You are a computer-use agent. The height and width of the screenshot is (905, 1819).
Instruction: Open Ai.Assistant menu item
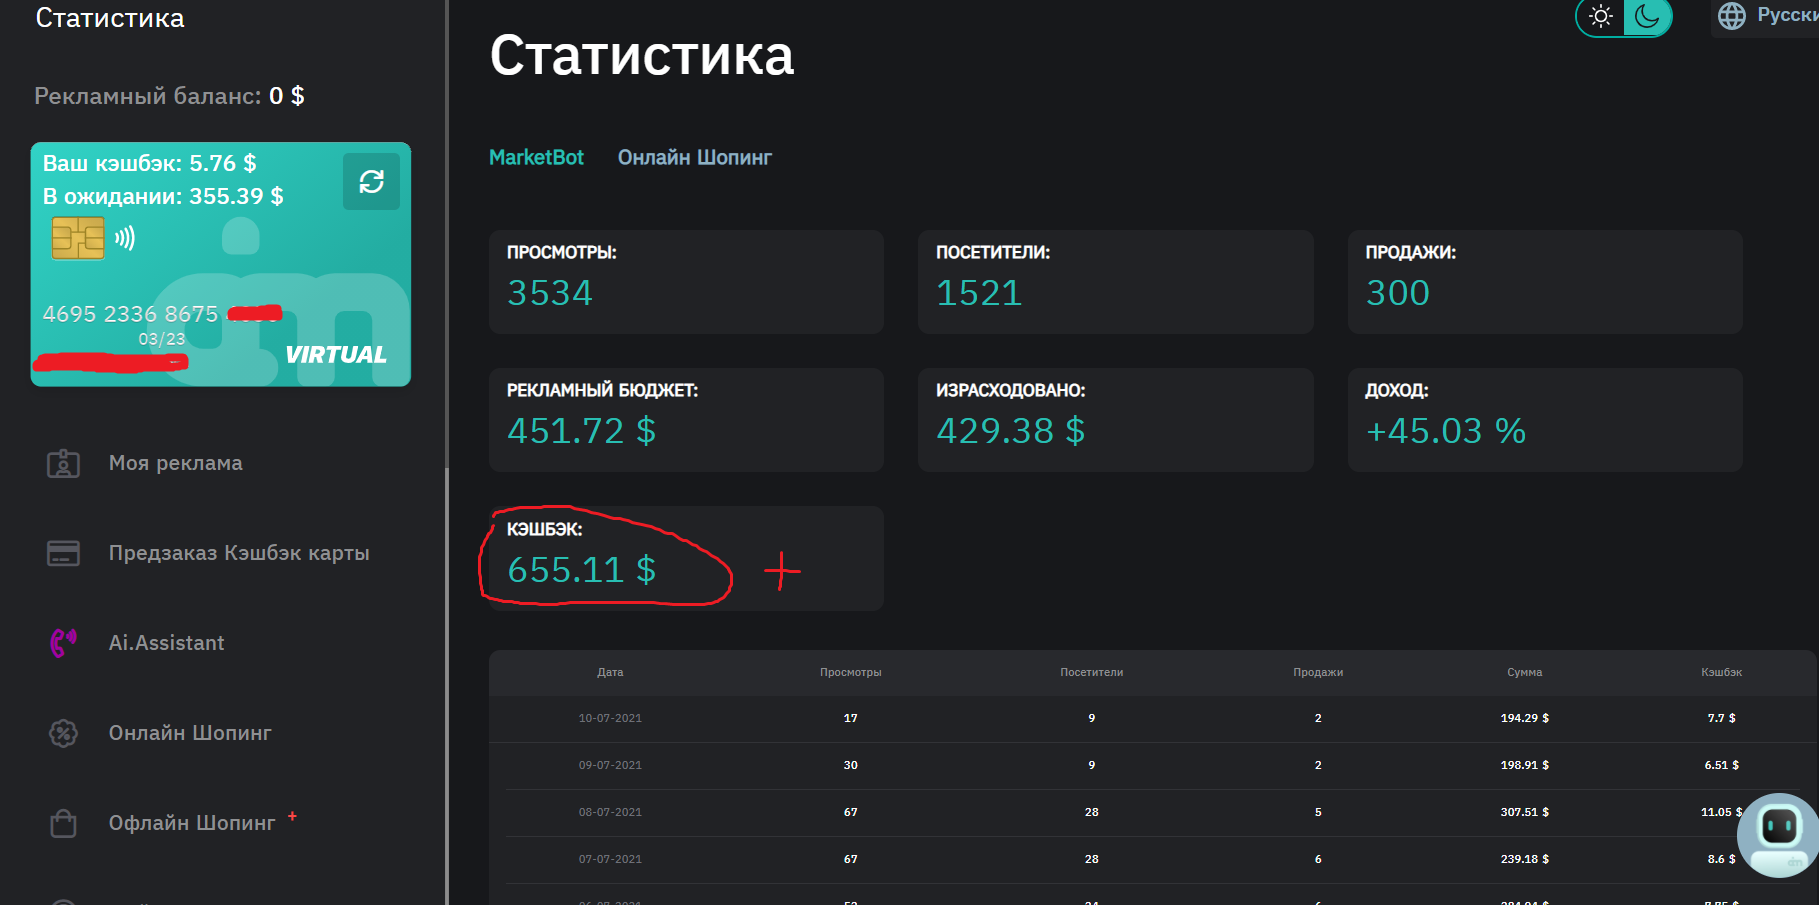166,643
